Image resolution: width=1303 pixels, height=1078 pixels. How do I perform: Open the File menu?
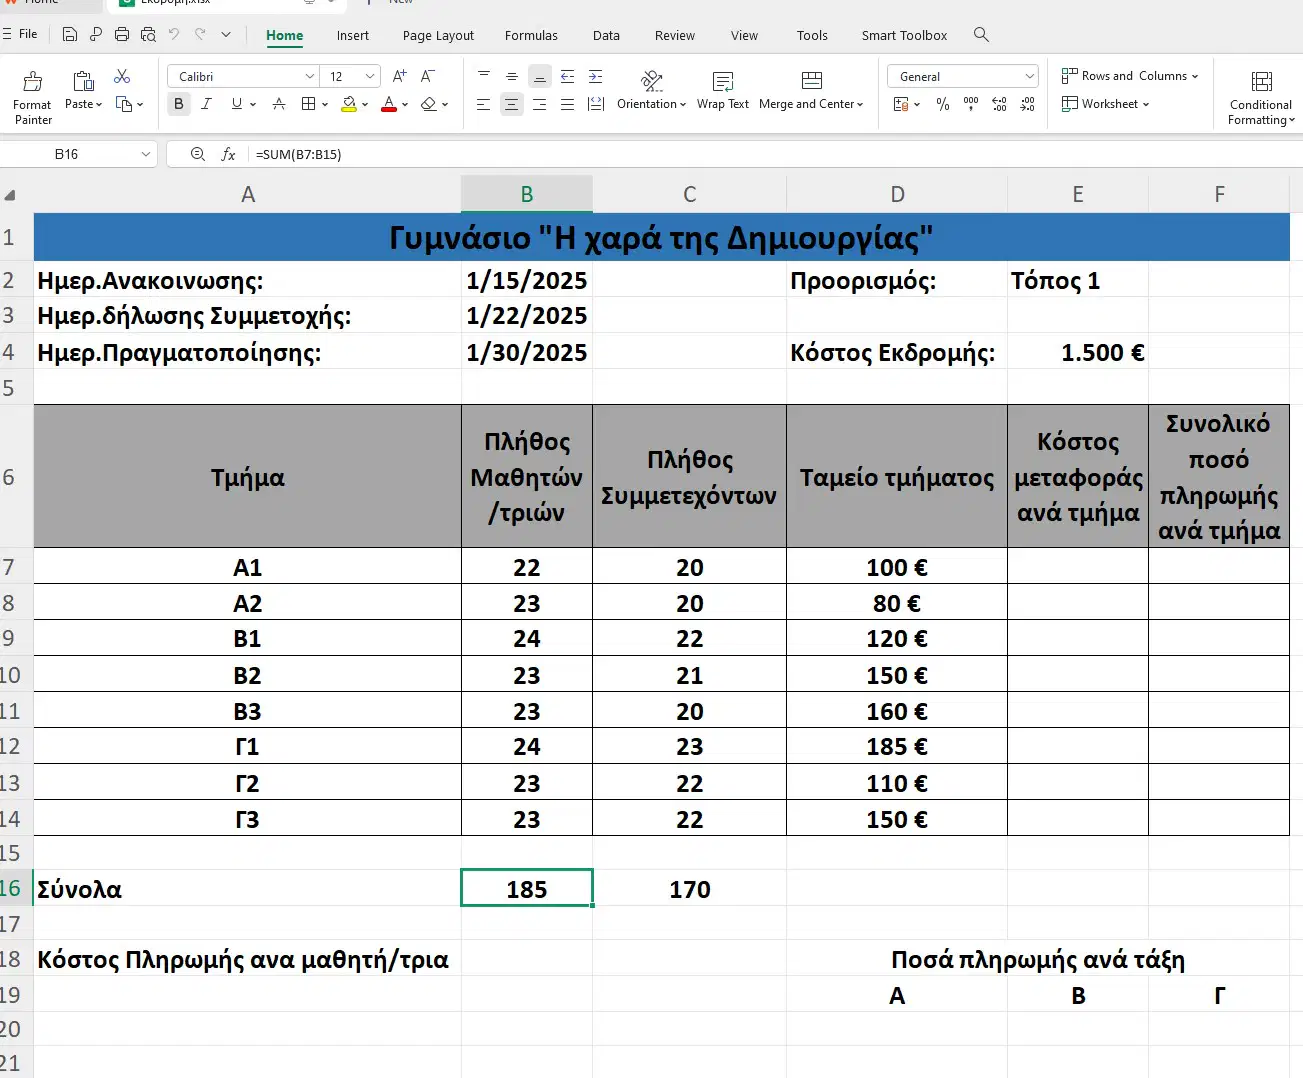click(20, 34)
